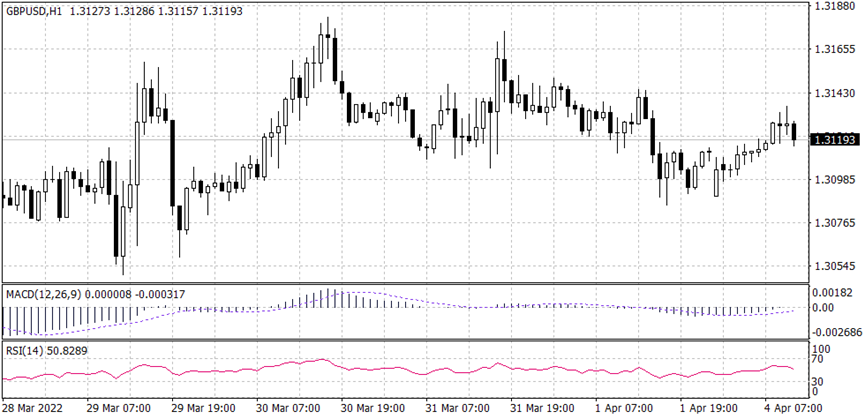The image size is (865, 419).
Task: Select the MACD 0.00182 scale label
Action: [x=833, y=291]
